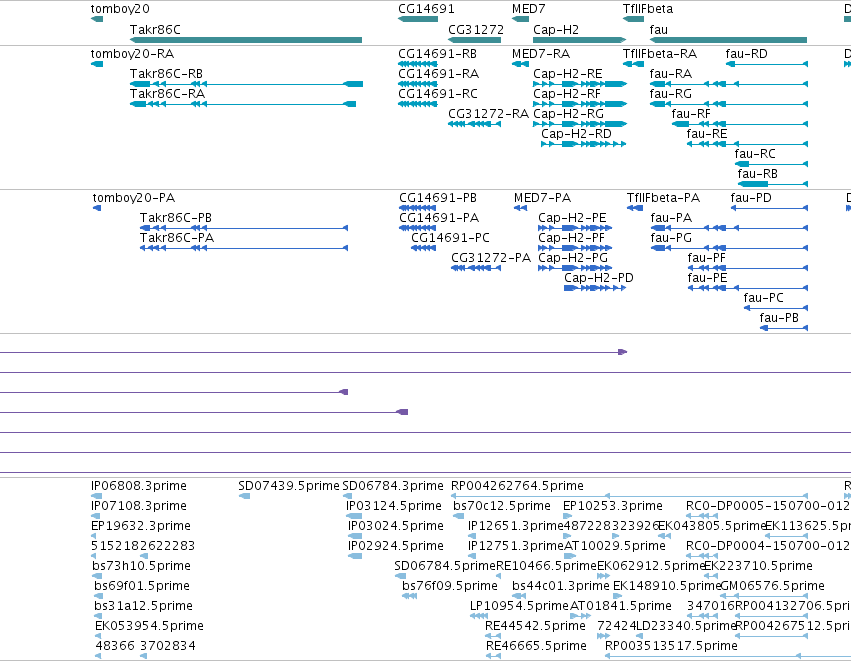
Task: Click the TfIIFbeta gene label
Action: tap(647, 9)
